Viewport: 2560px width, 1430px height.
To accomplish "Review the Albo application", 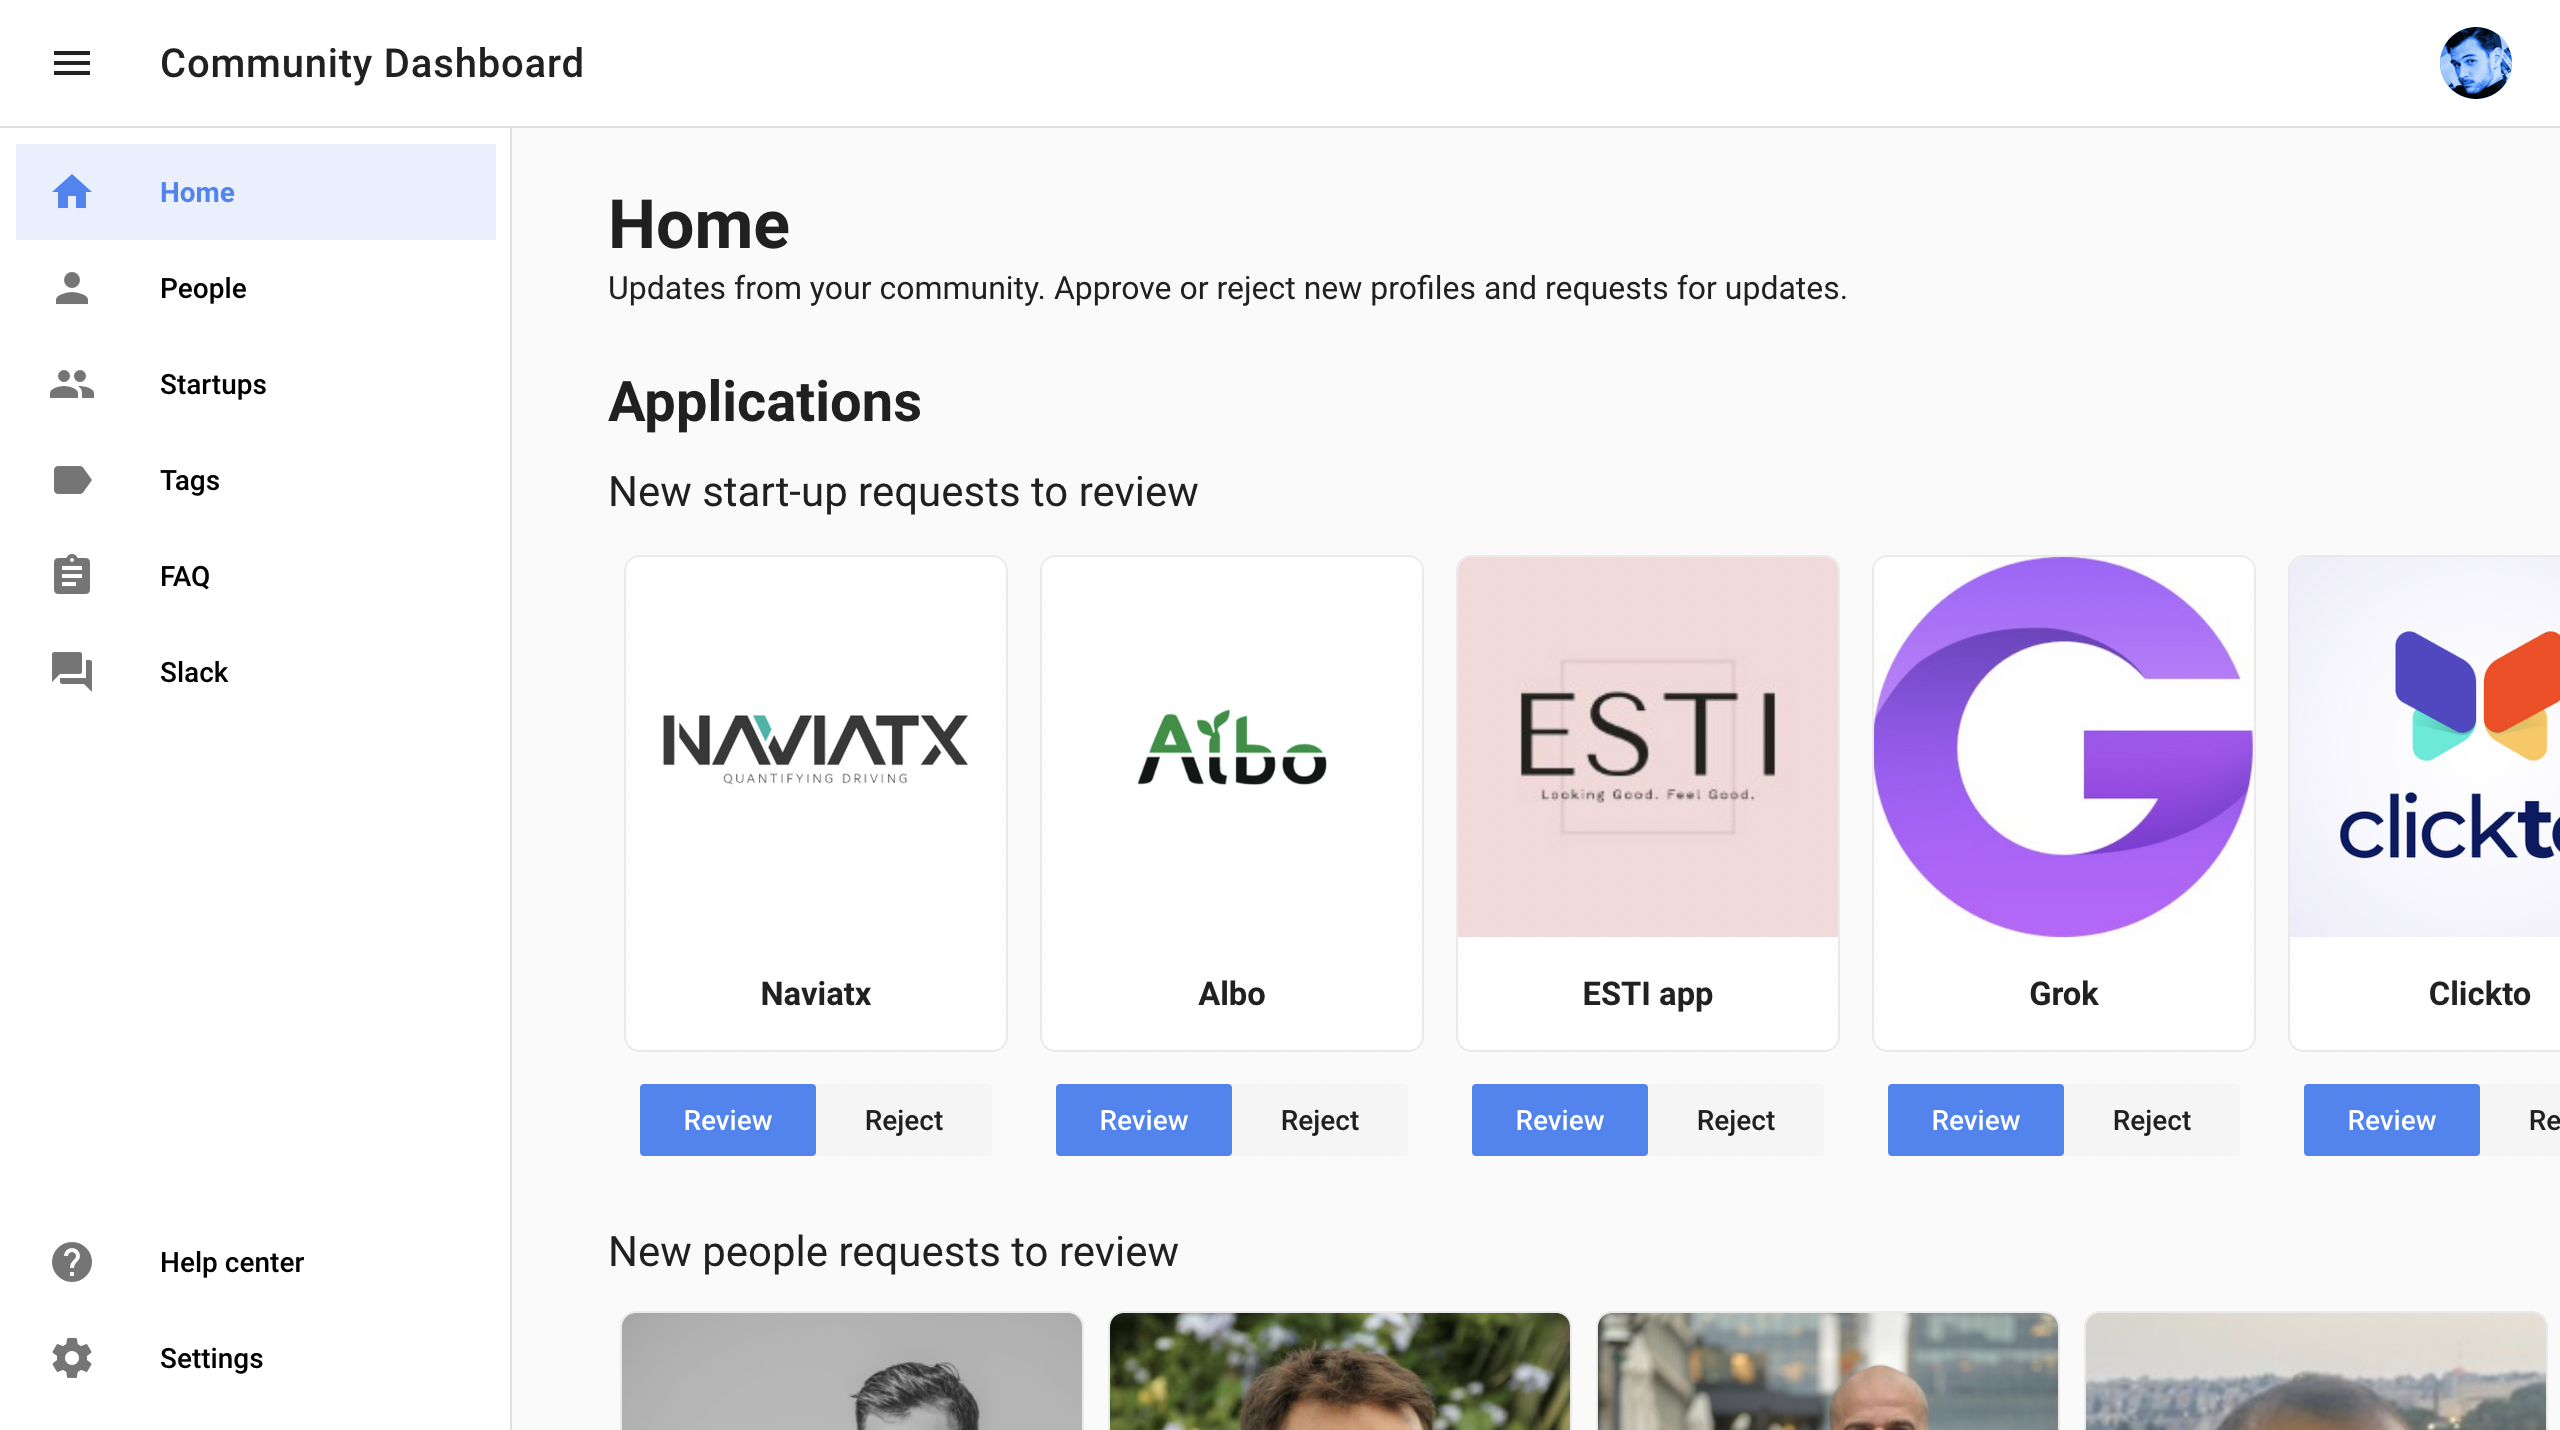I will (1144, 1120).
